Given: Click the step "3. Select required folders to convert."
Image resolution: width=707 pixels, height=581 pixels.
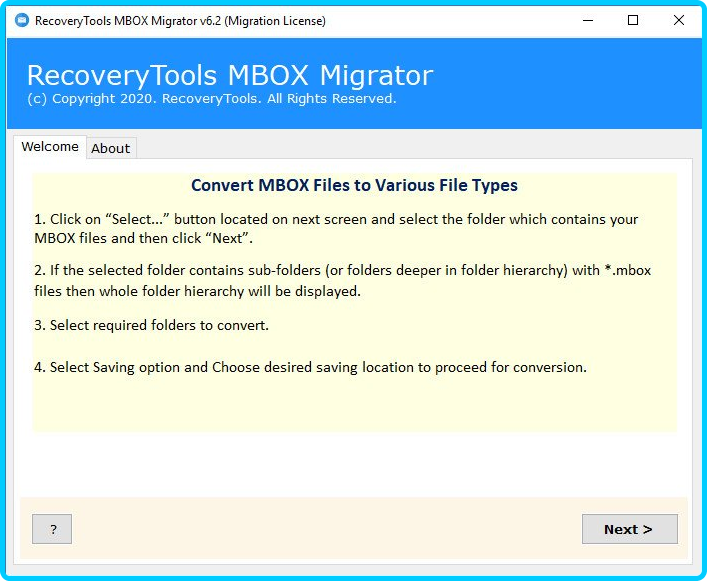Looking at the screenshot, I should (x=152, y=325).
